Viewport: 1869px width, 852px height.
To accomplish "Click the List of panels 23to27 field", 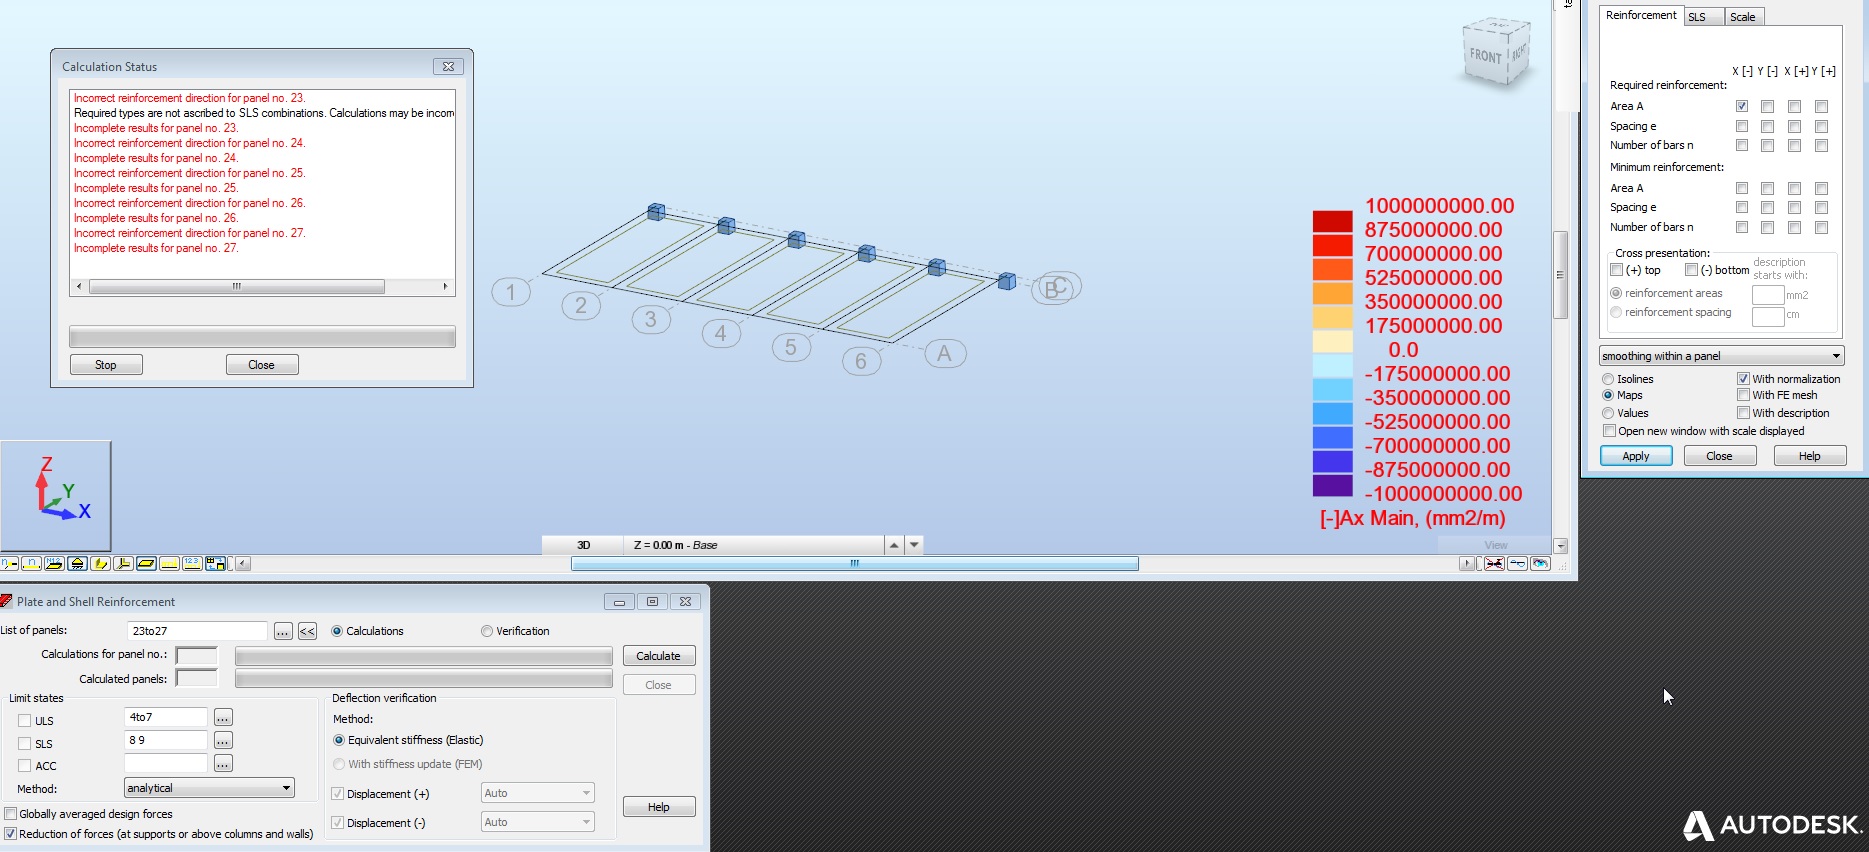I will point(197,631).
